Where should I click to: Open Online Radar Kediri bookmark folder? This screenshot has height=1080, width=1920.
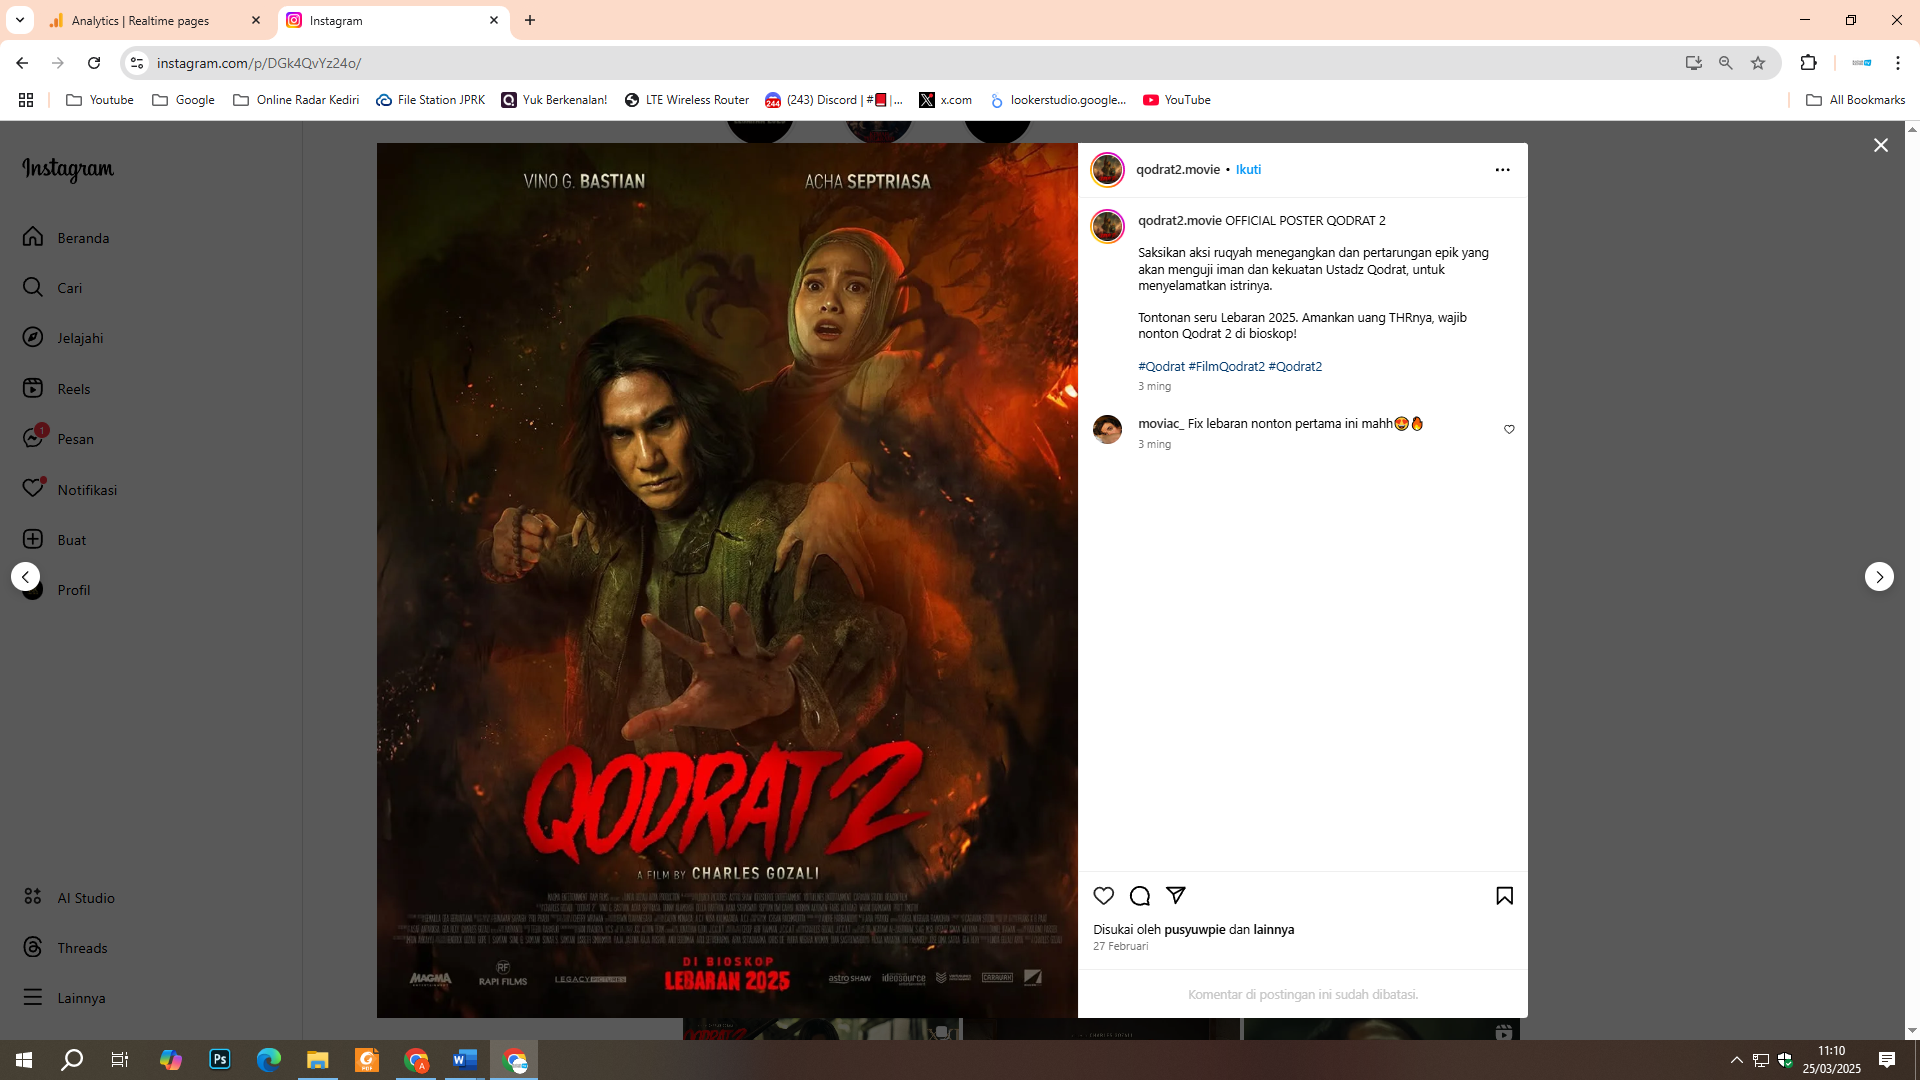pyautogui.click(x=296, y=100)
